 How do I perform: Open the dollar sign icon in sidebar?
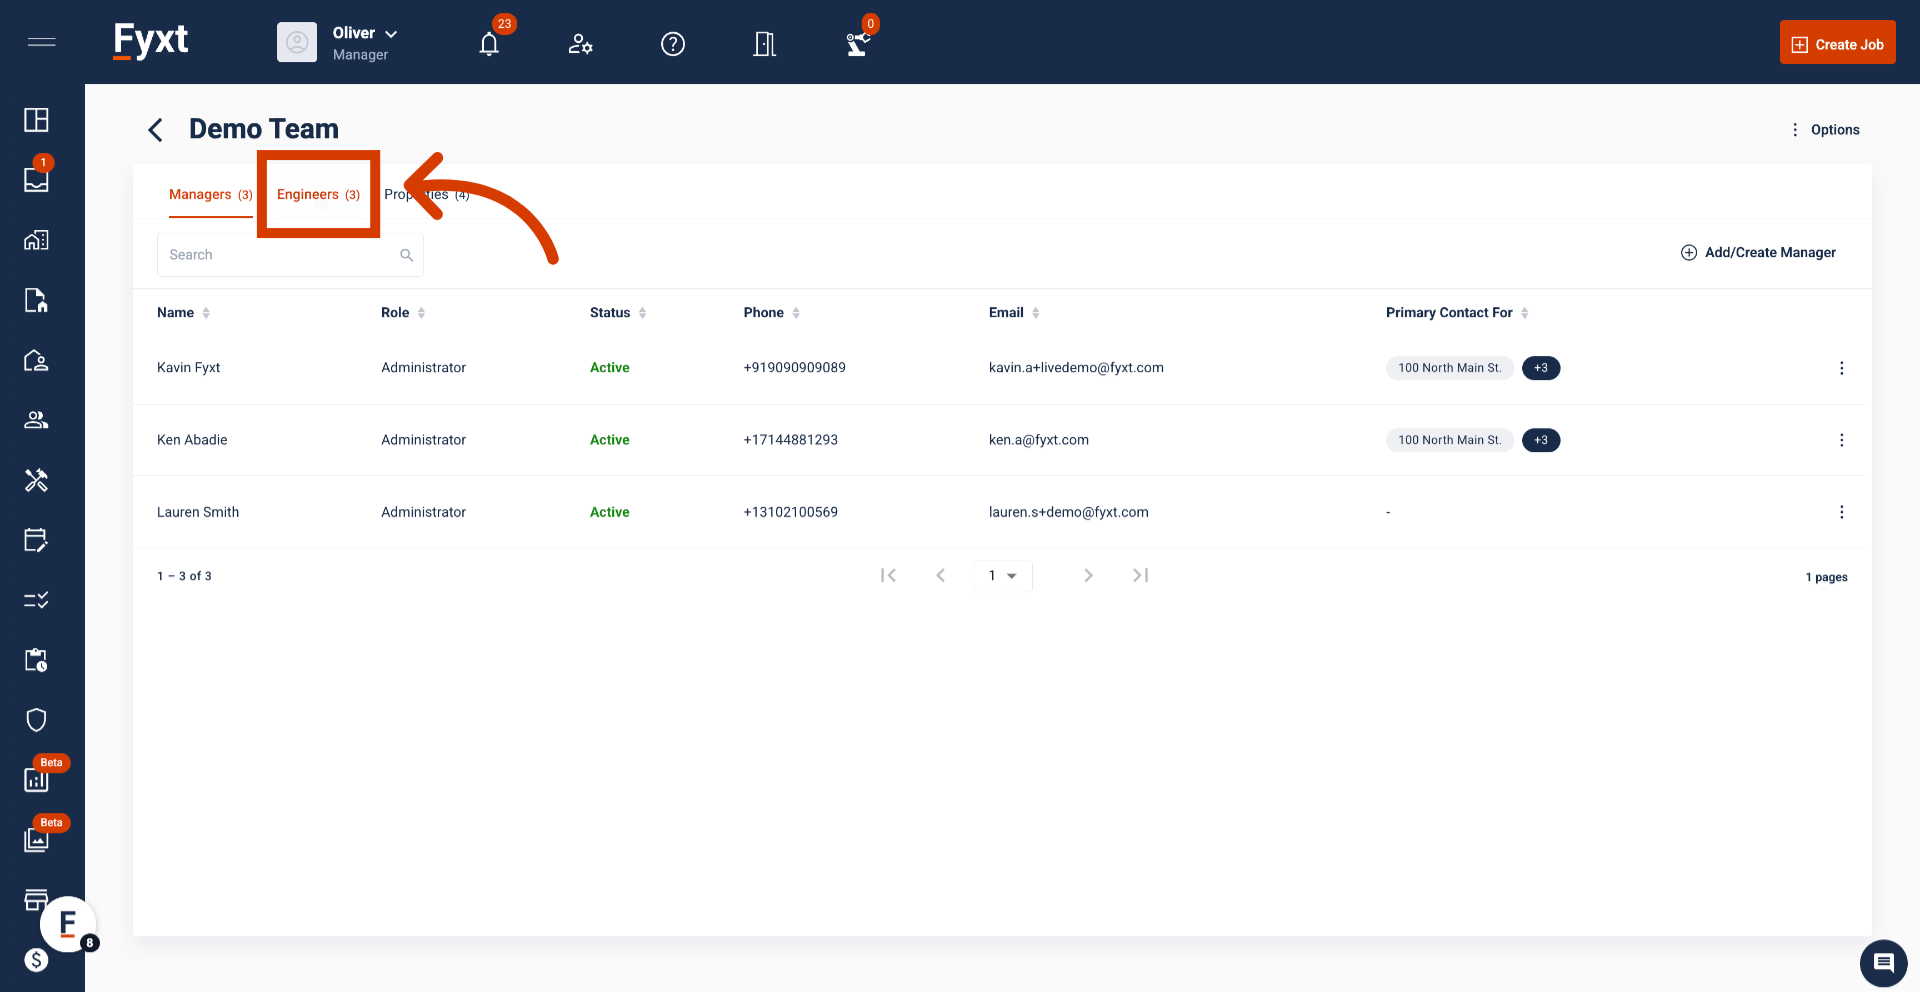pyautogui.click(x=36, y=960)
